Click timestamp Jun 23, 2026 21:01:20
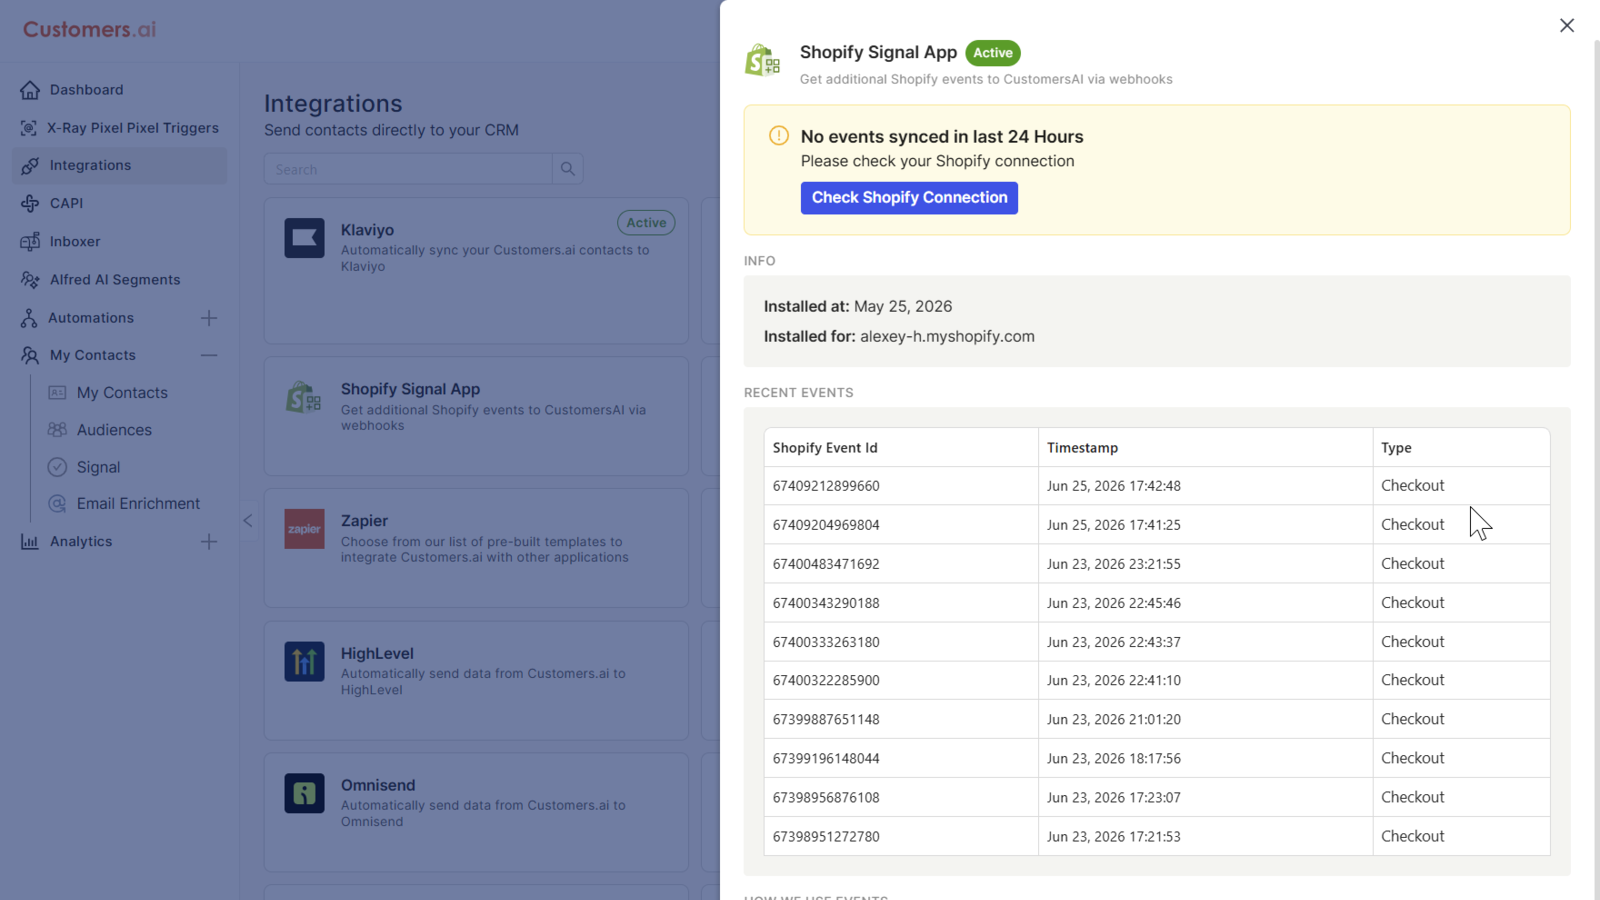Screen dimensions: 1600x900 point(1114,719)
